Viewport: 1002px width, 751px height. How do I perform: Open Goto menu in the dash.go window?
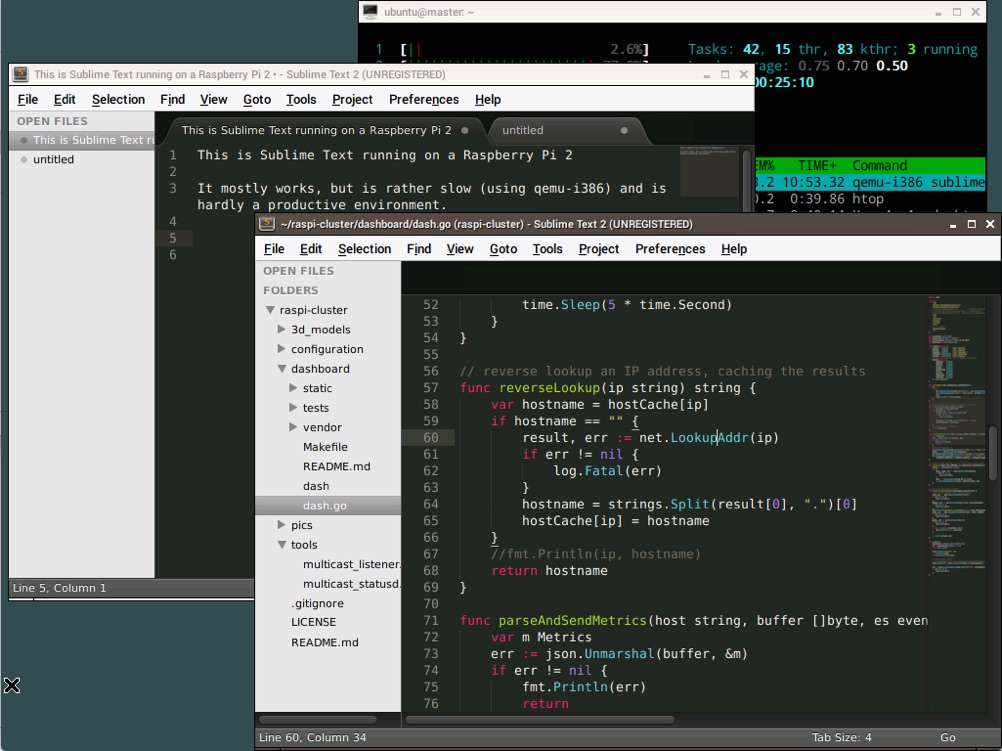[503, 249]
